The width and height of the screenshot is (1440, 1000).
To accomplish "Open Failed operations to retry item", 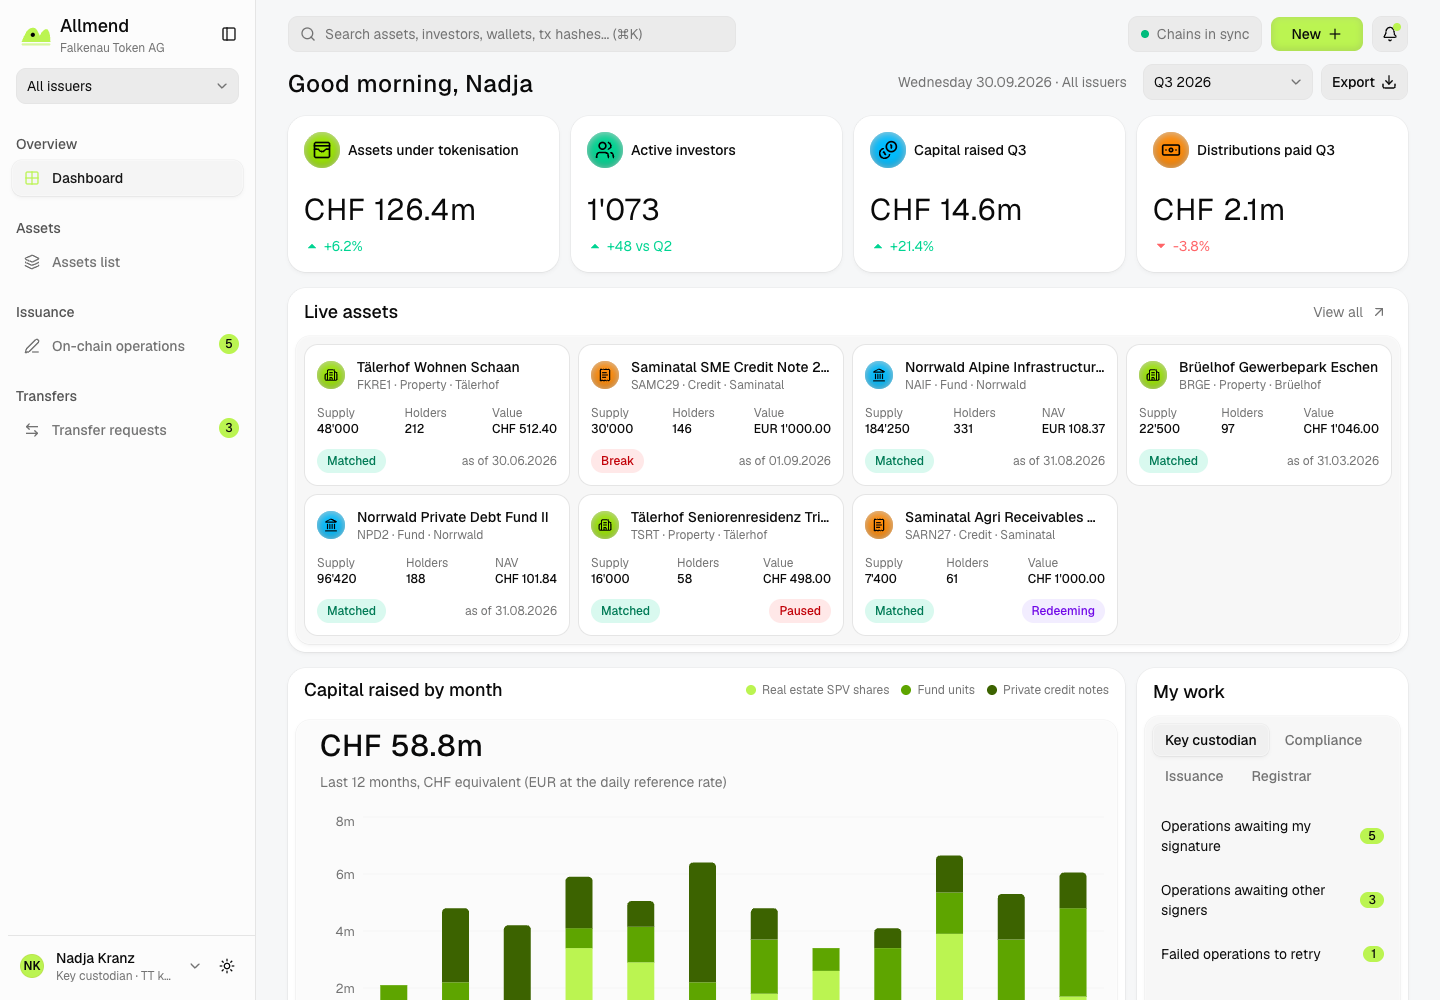I will pos(1272,954).
